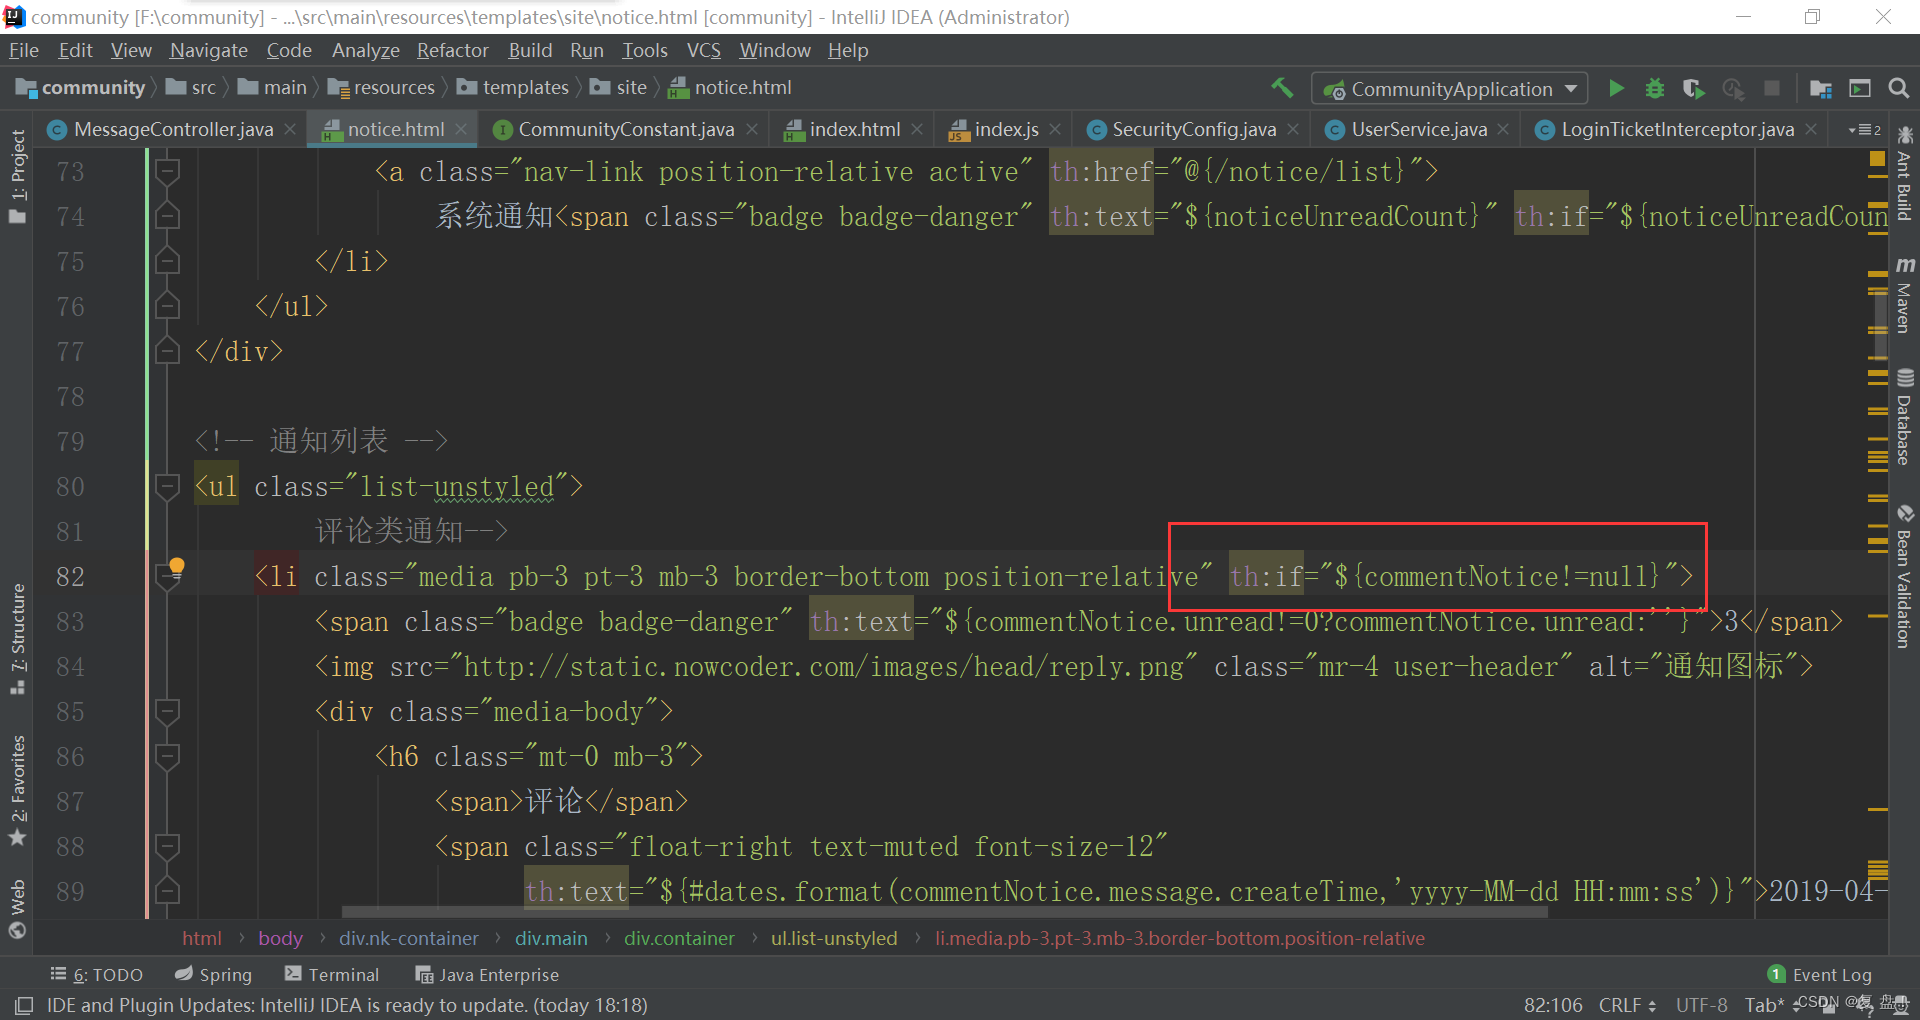Open the Structure tool window
This screenshot has height=1020, width=1920.
17,639
